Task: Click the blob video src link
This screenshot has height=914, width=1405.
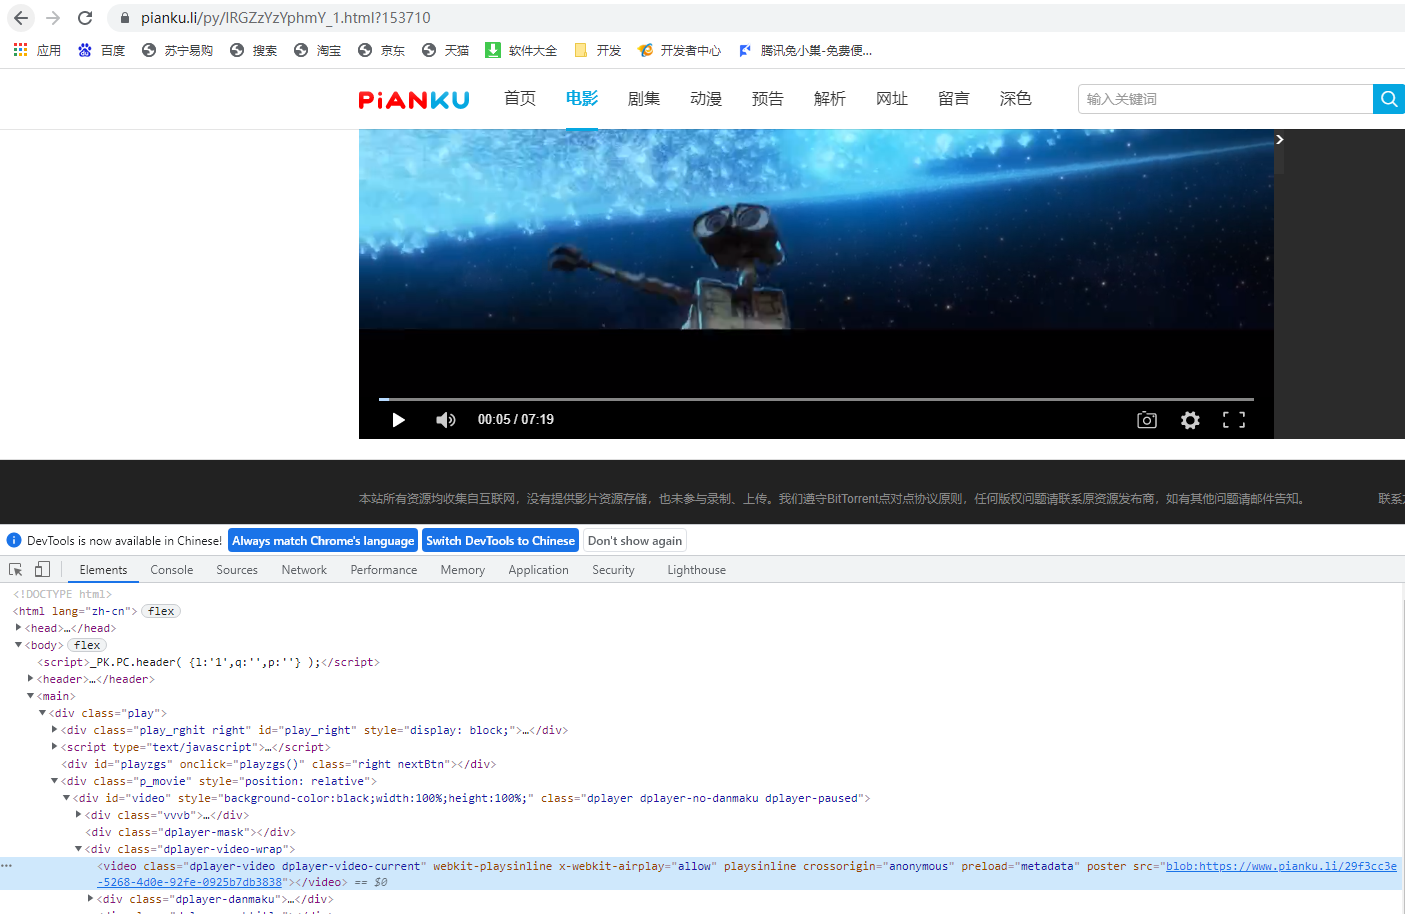Action: pyautogui.click(x=1281, y=866)
